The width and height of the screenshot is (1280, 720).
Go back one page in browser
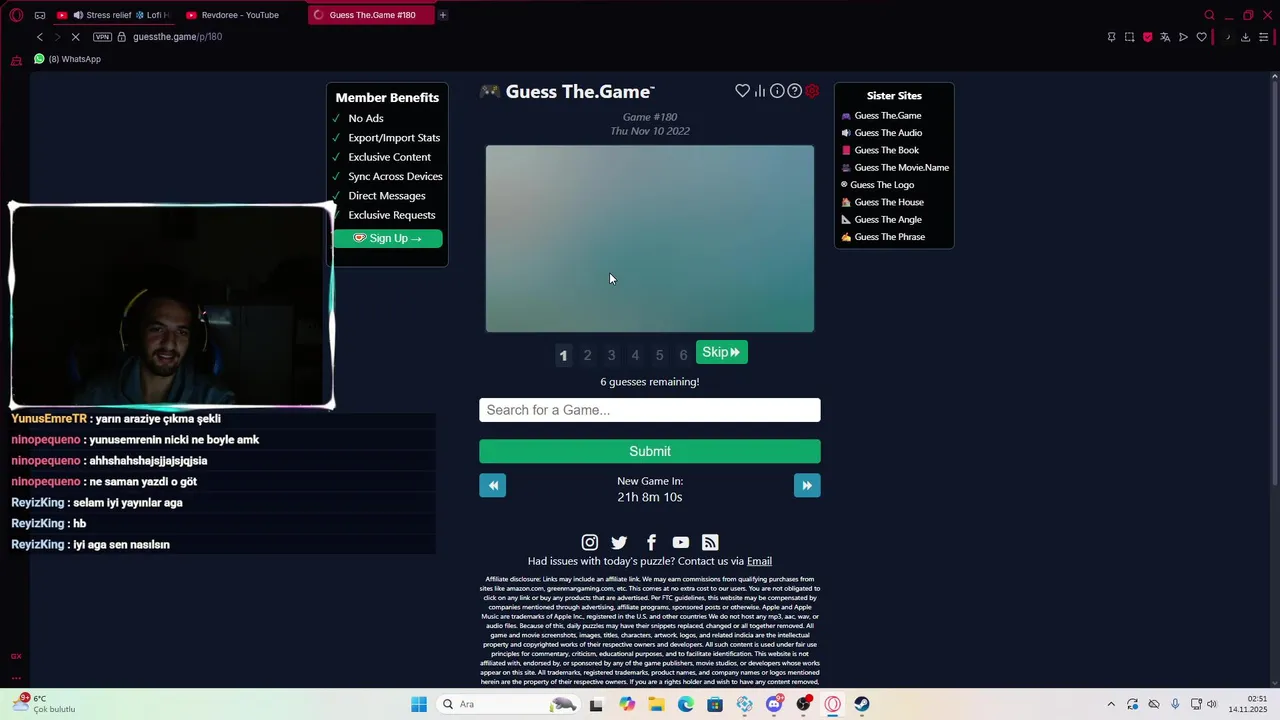[x=40, y=37]
